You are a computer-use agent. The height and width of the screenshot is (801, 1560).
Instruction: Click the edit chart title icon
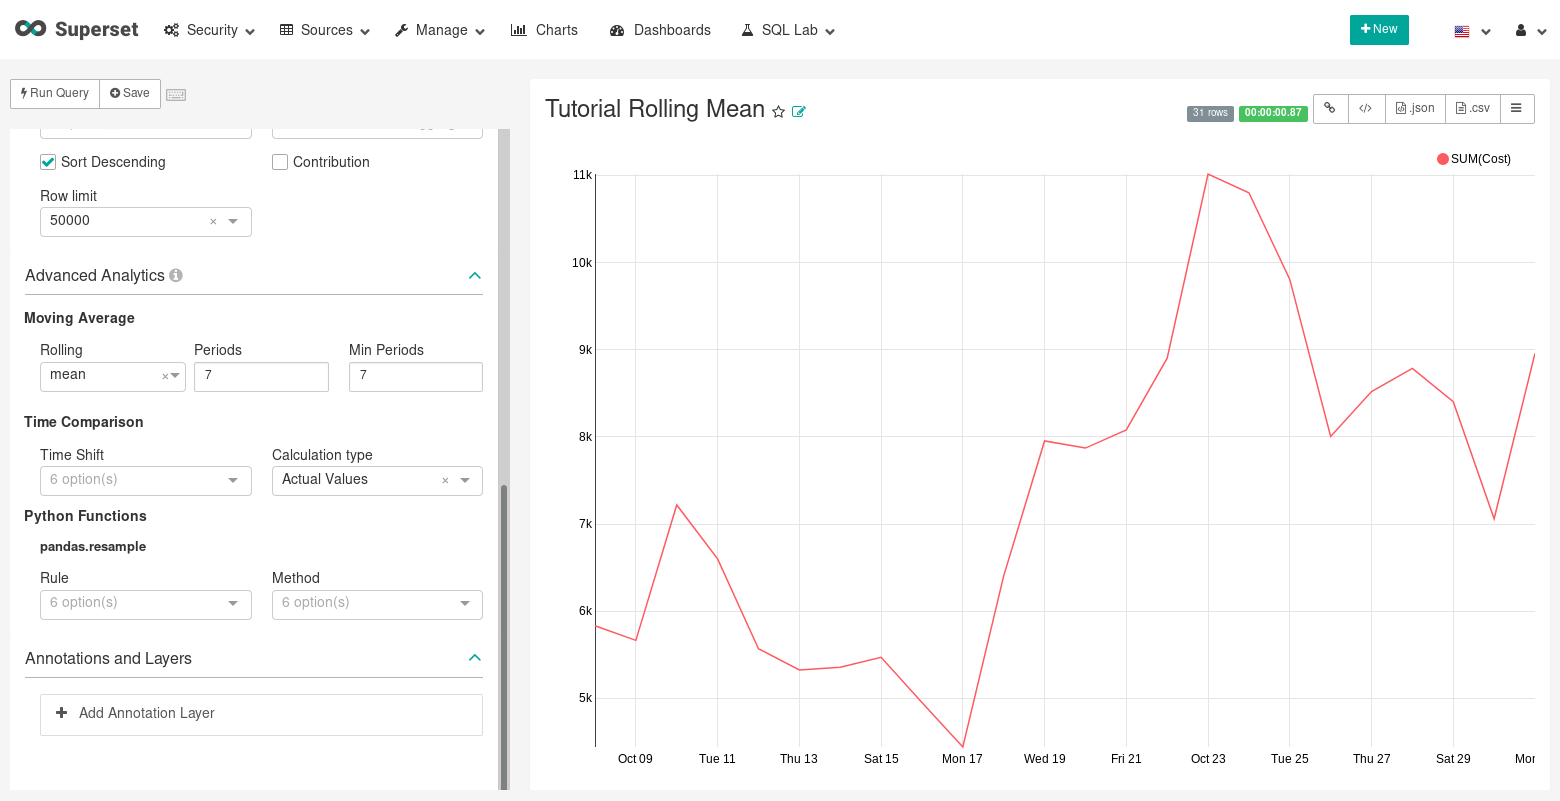[799, 112]
